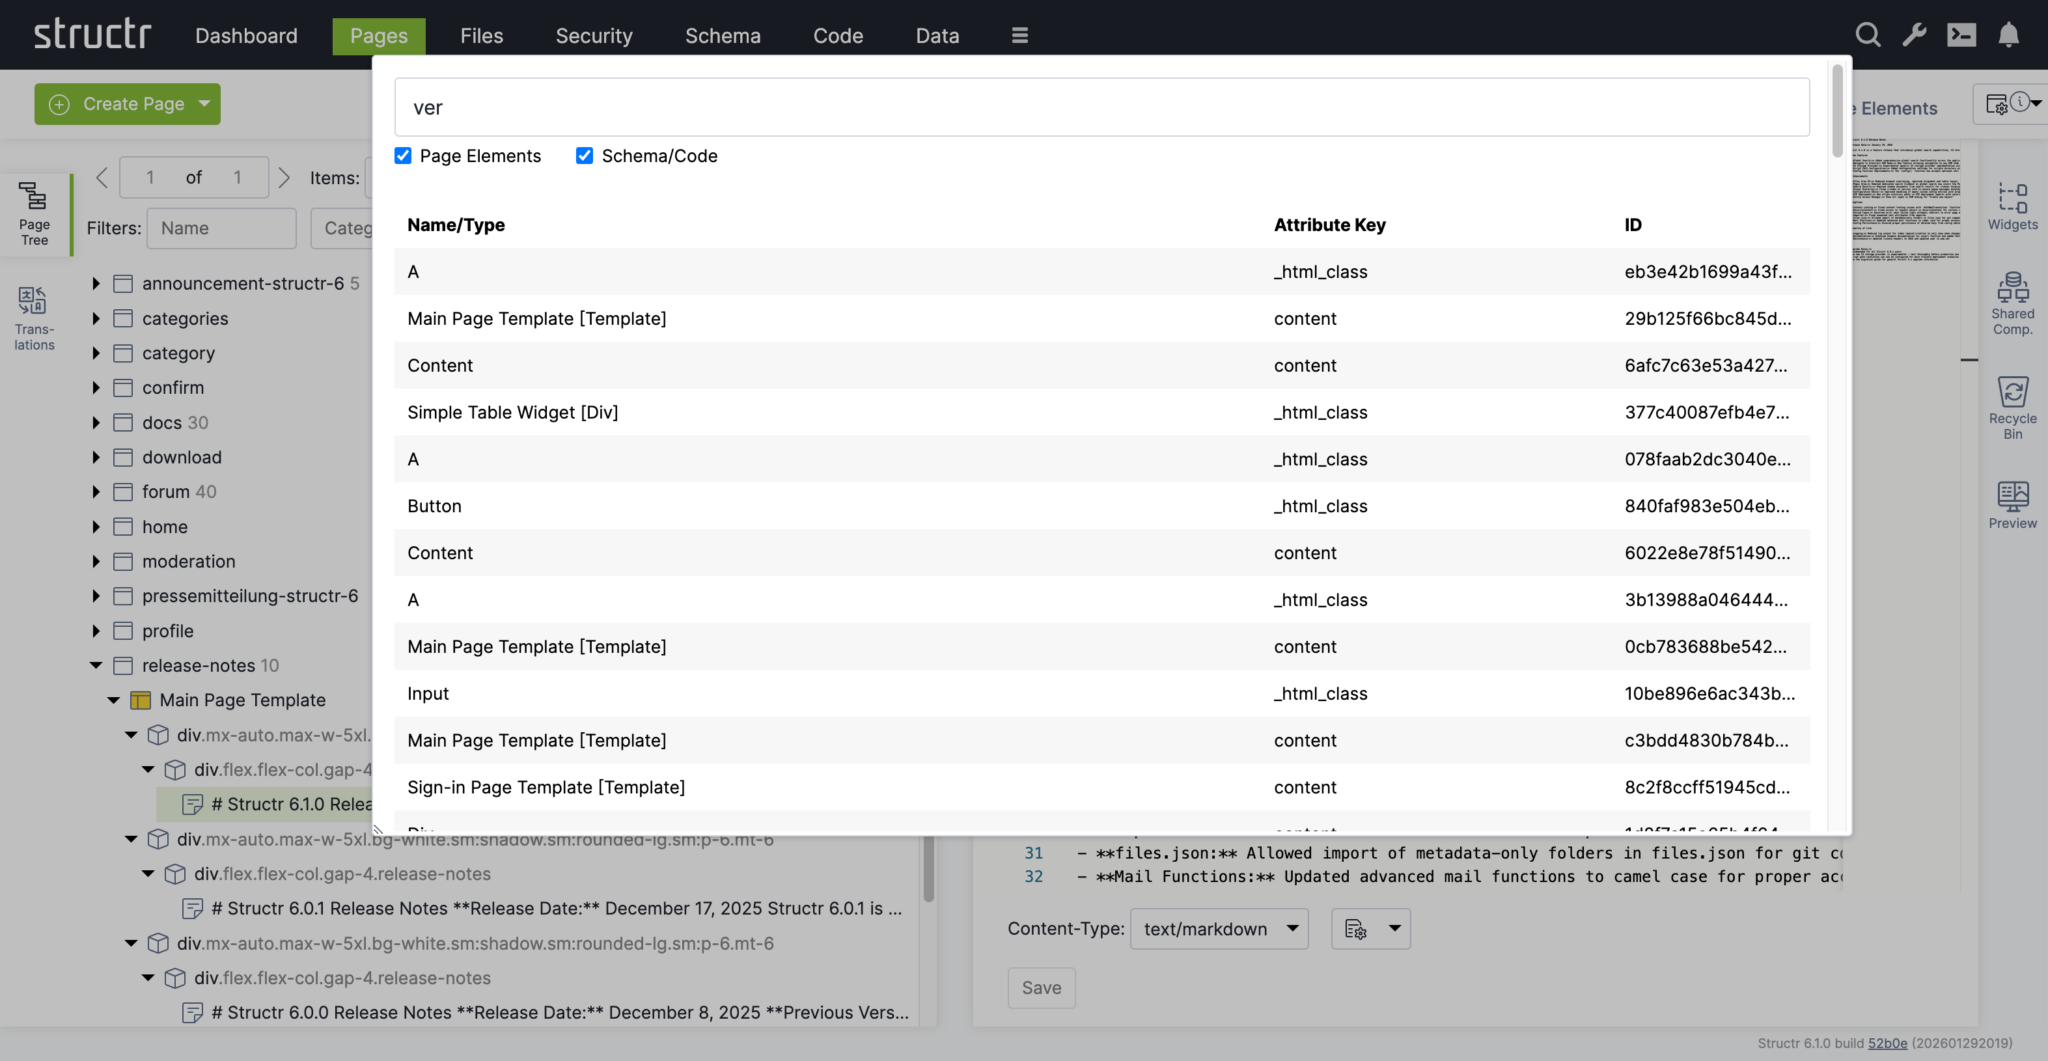
Task: Select the 'Sign-in Page Template [Template]' result
Action: [x=1101, y=787]
